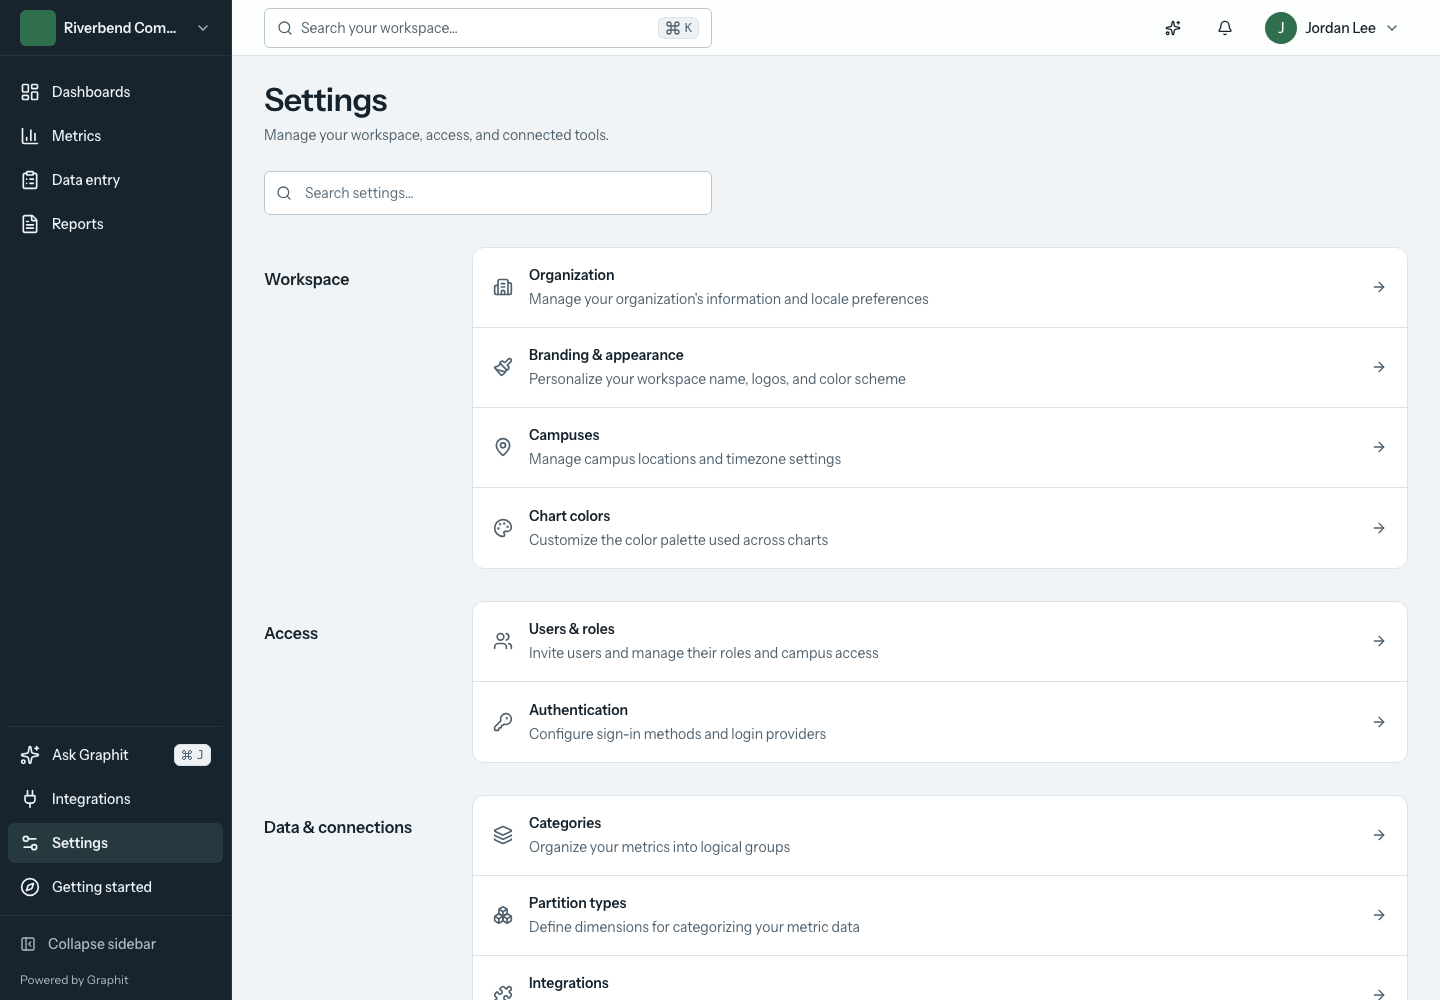Open Users & roles settings
Viewport: 1440px width, 1000px height.
tap(940, 641)
